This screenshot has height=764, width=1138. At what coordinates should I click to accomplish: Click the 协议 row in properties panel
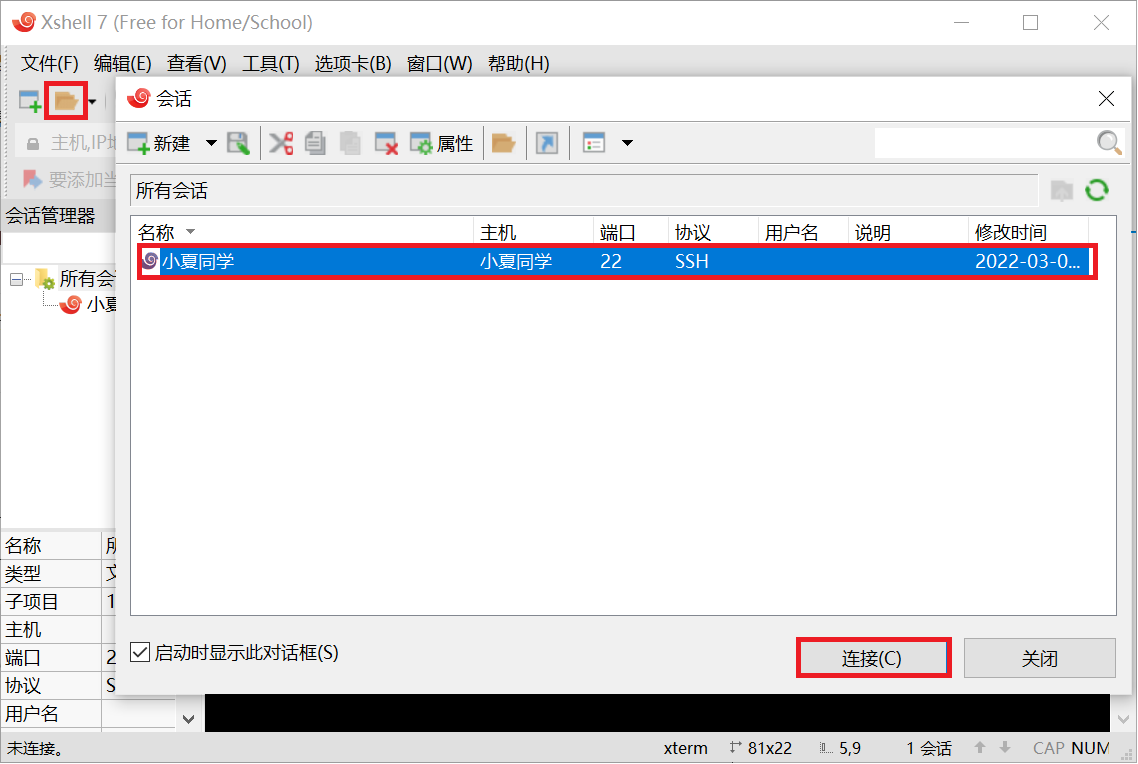pos(58,686)
